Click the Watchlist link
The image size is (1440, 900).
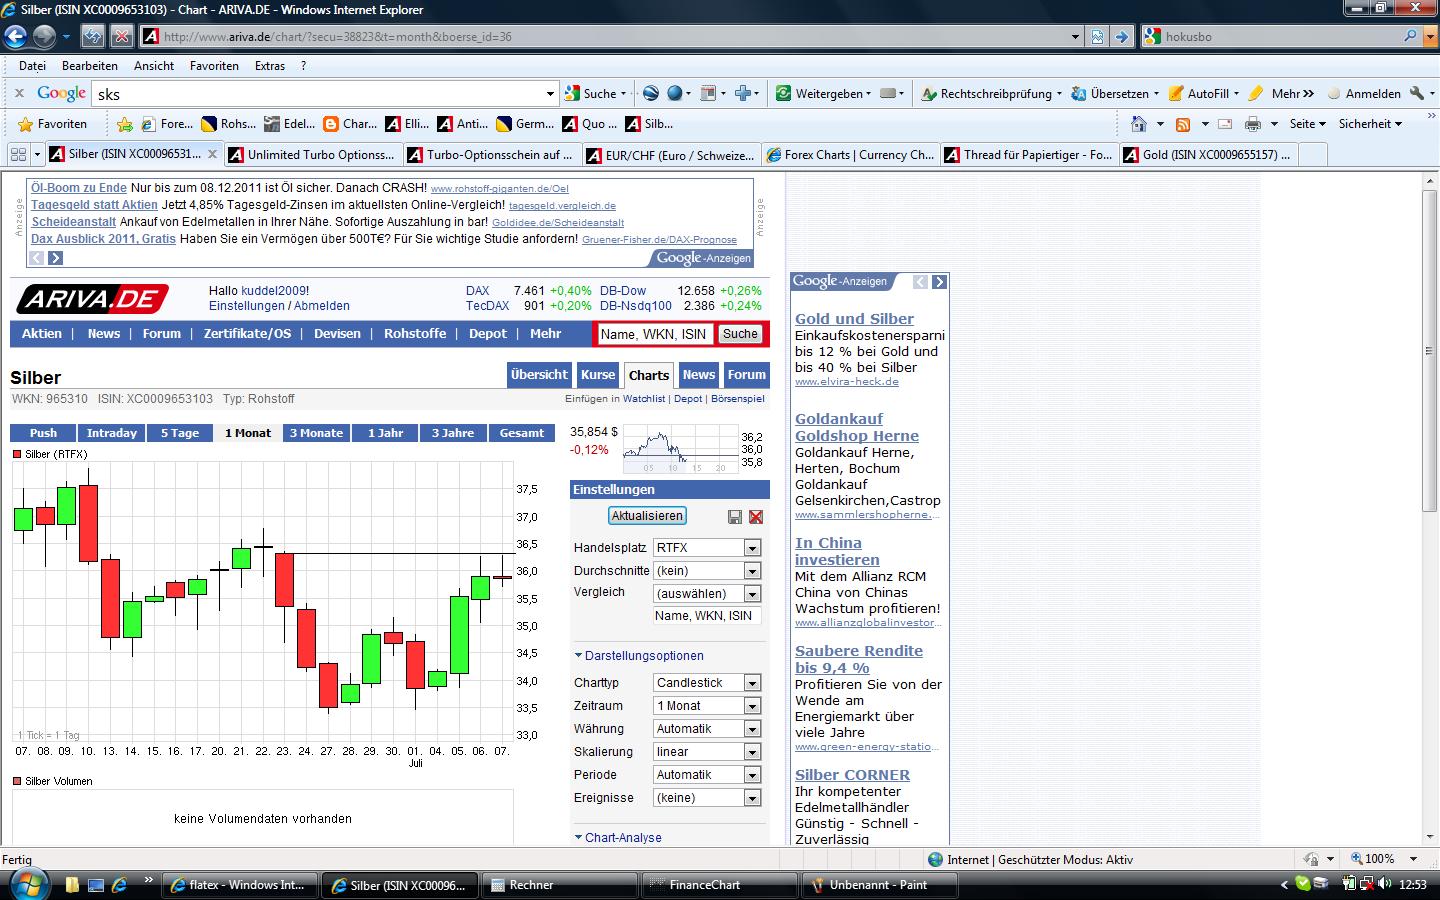coord(644,399)
